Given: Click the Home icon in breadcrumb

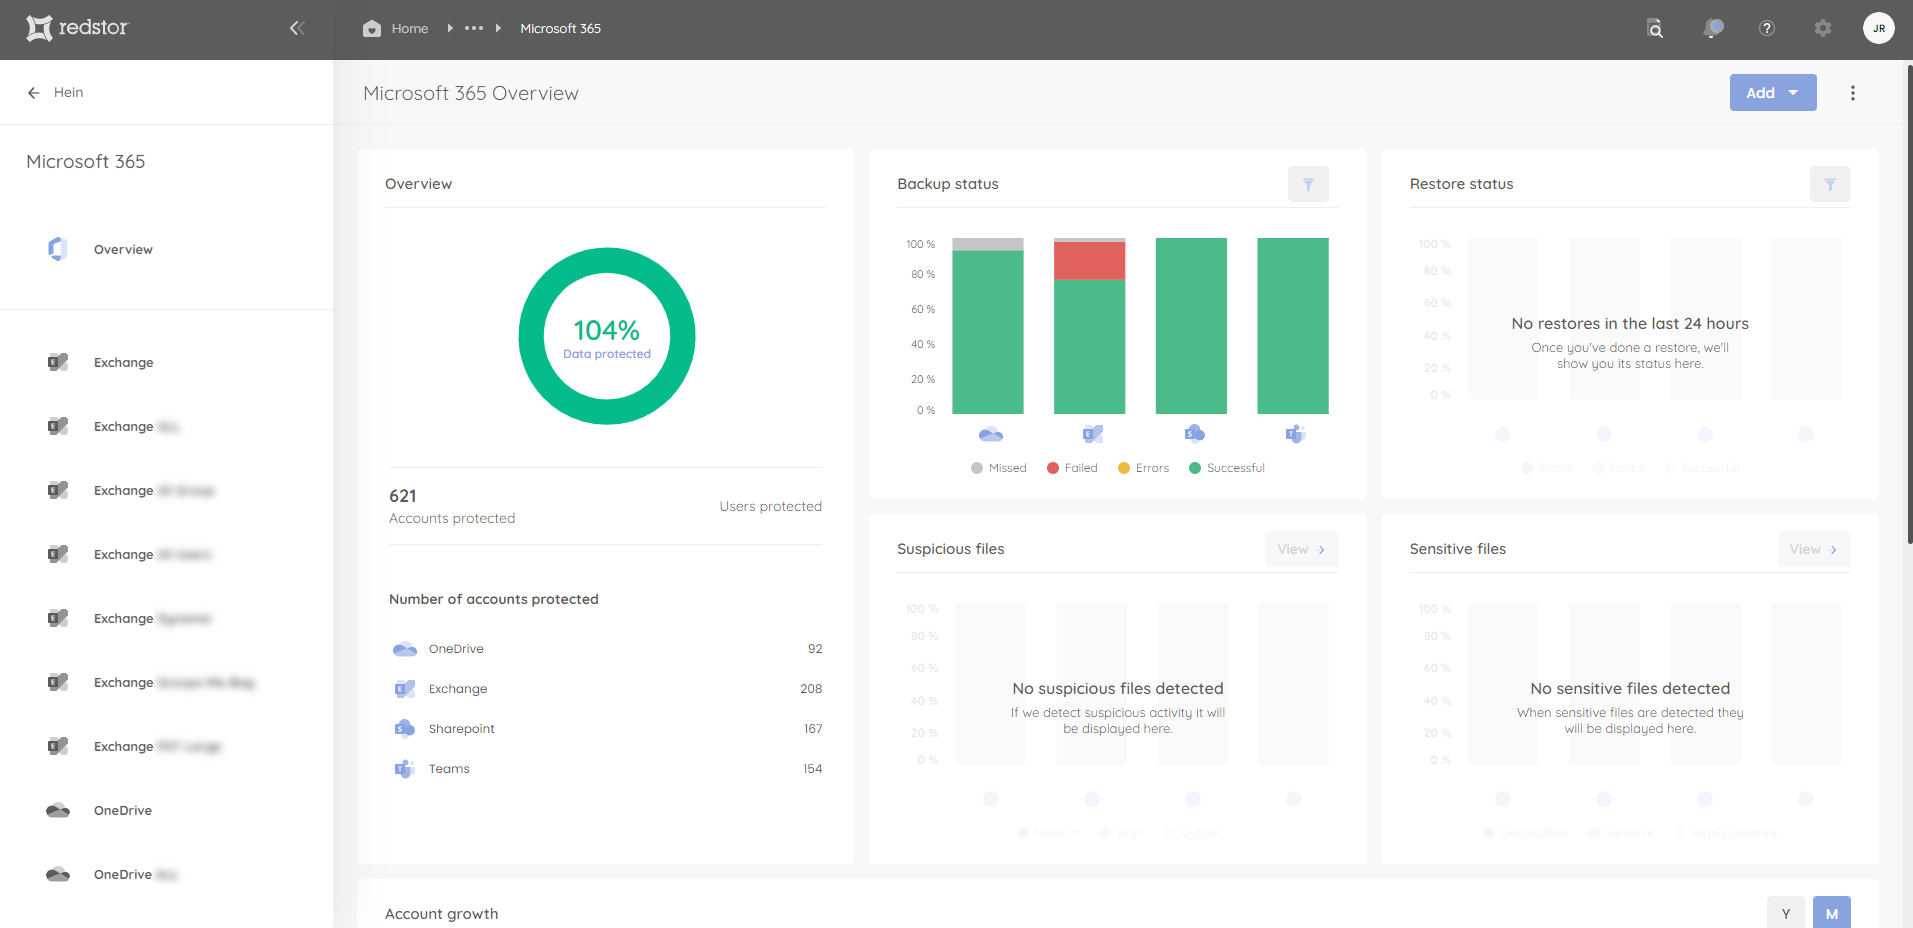Looking at the screenshot, I should pyautogui.click(x=372, y=28).
